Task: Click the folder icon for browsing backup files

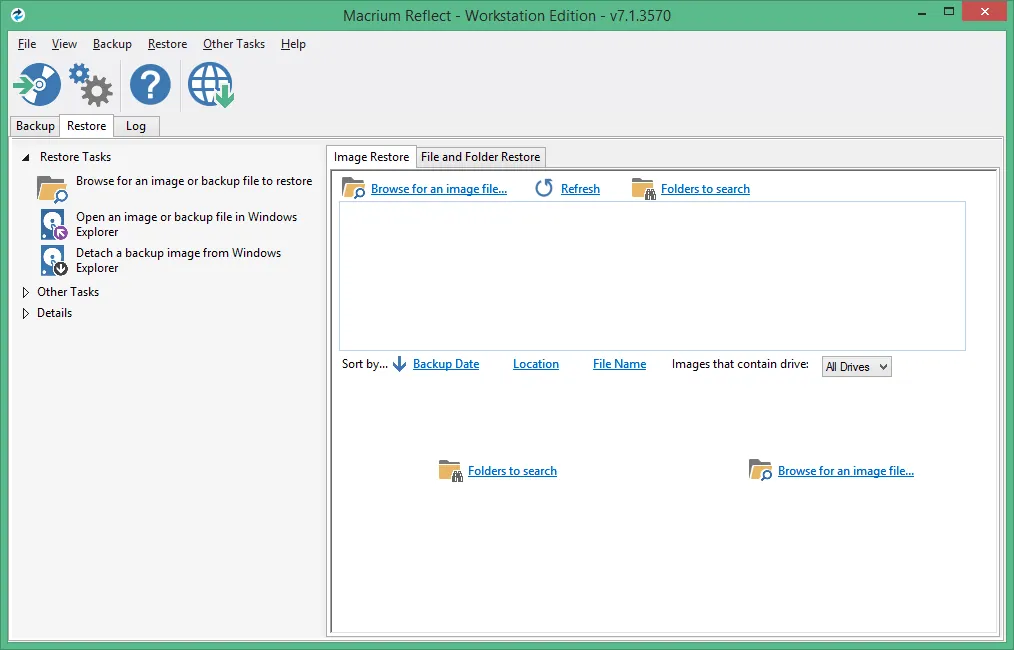Action: [52, 188]
